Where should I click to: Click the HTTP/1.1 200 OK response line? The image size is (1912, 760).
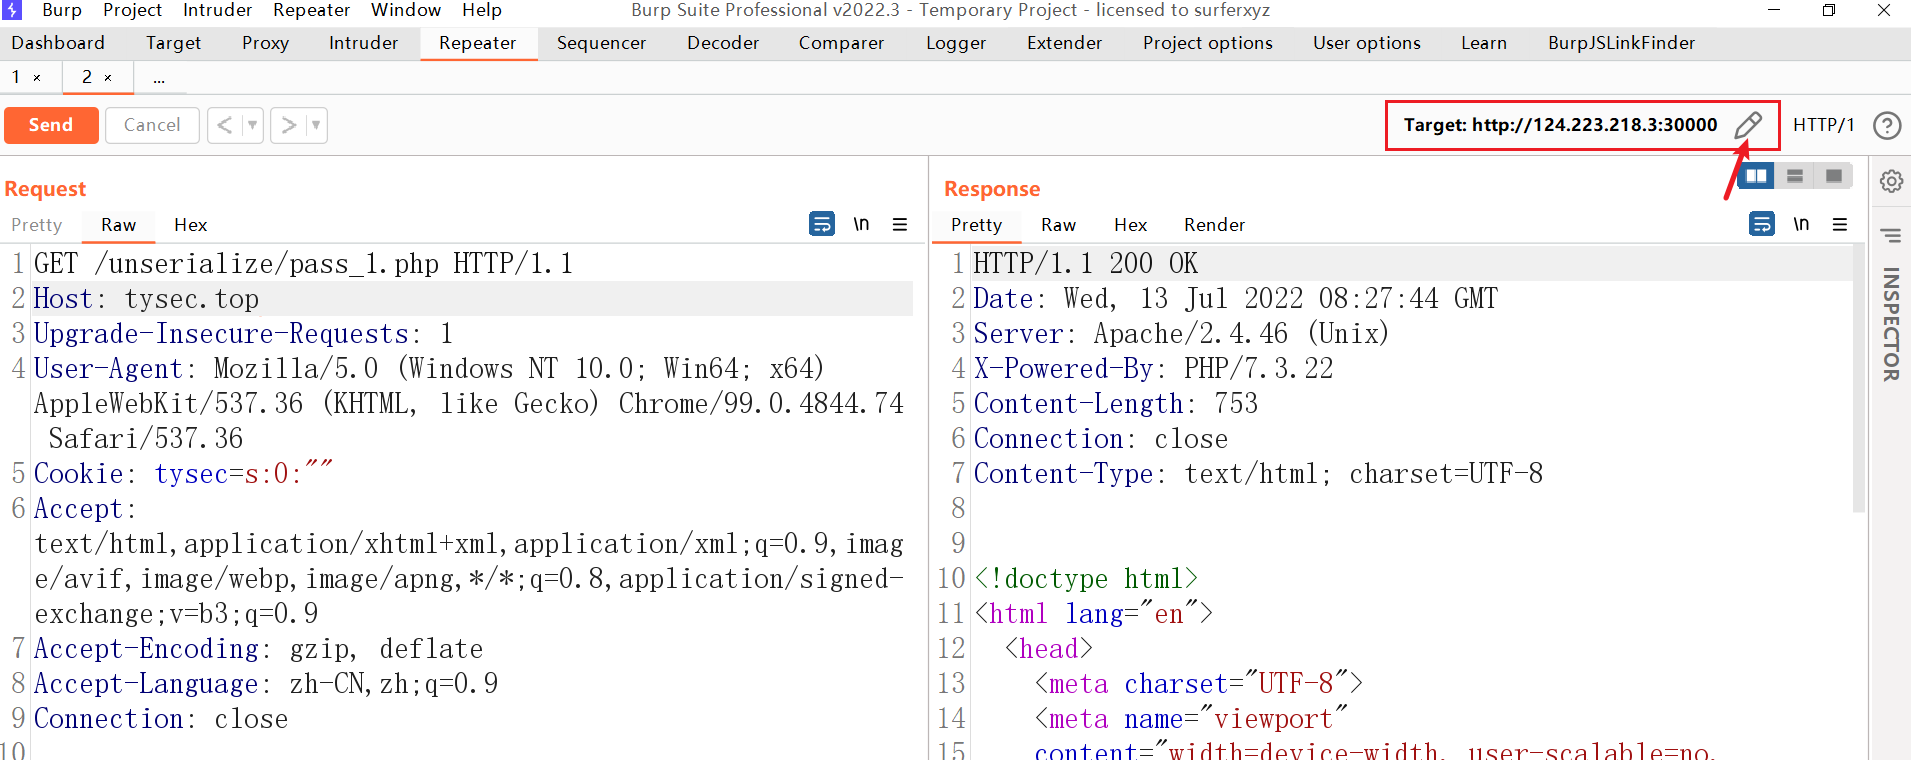click(1086, 264)
